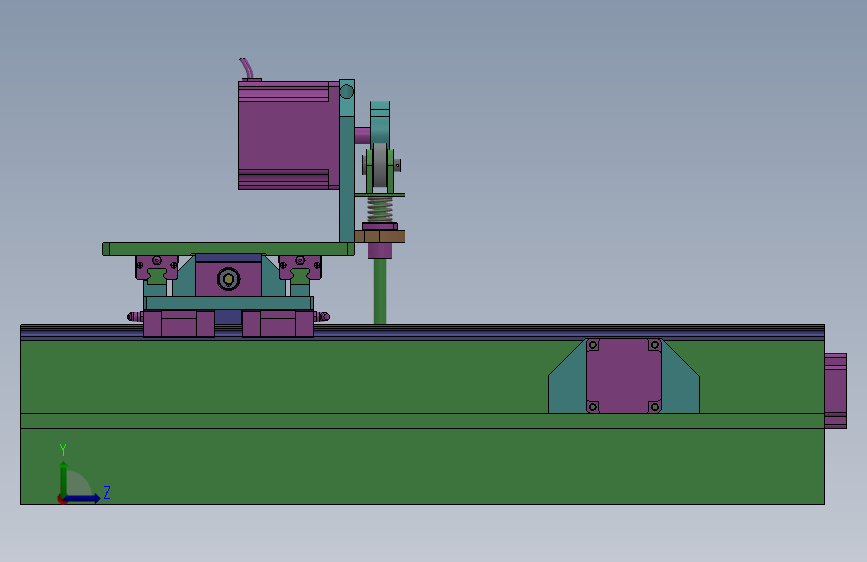Click the left grease nipple on the slider
The image size is (867, 562).
pyautogui.click(x=134, y=316)
